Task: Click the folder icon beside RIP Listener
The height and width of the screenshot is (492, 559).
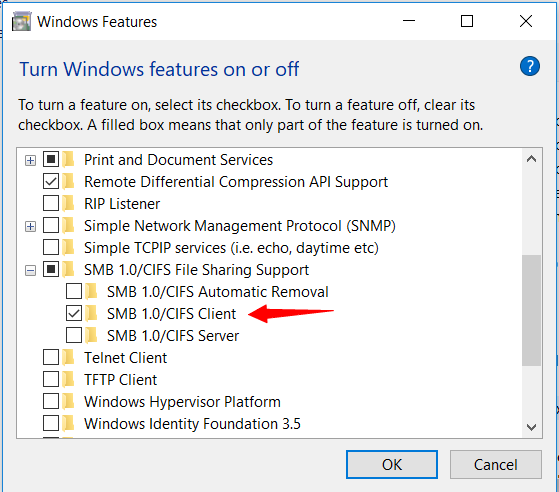Action: pos(68,204)
